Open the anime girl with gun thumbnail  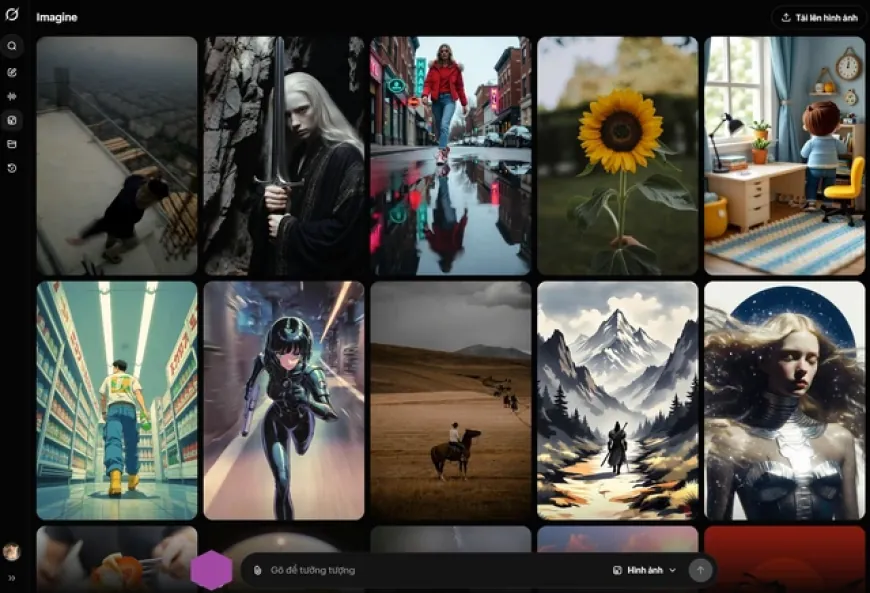pos(284,400)
